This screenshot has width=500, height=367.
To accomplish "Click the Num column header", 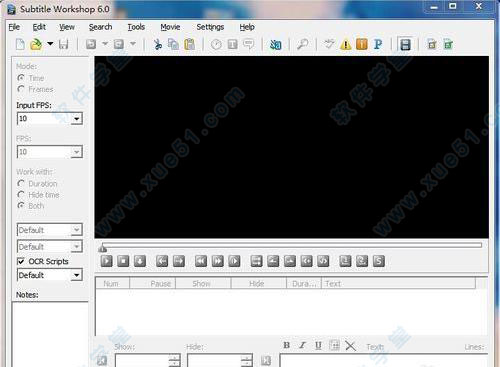I will click(112, 283).
